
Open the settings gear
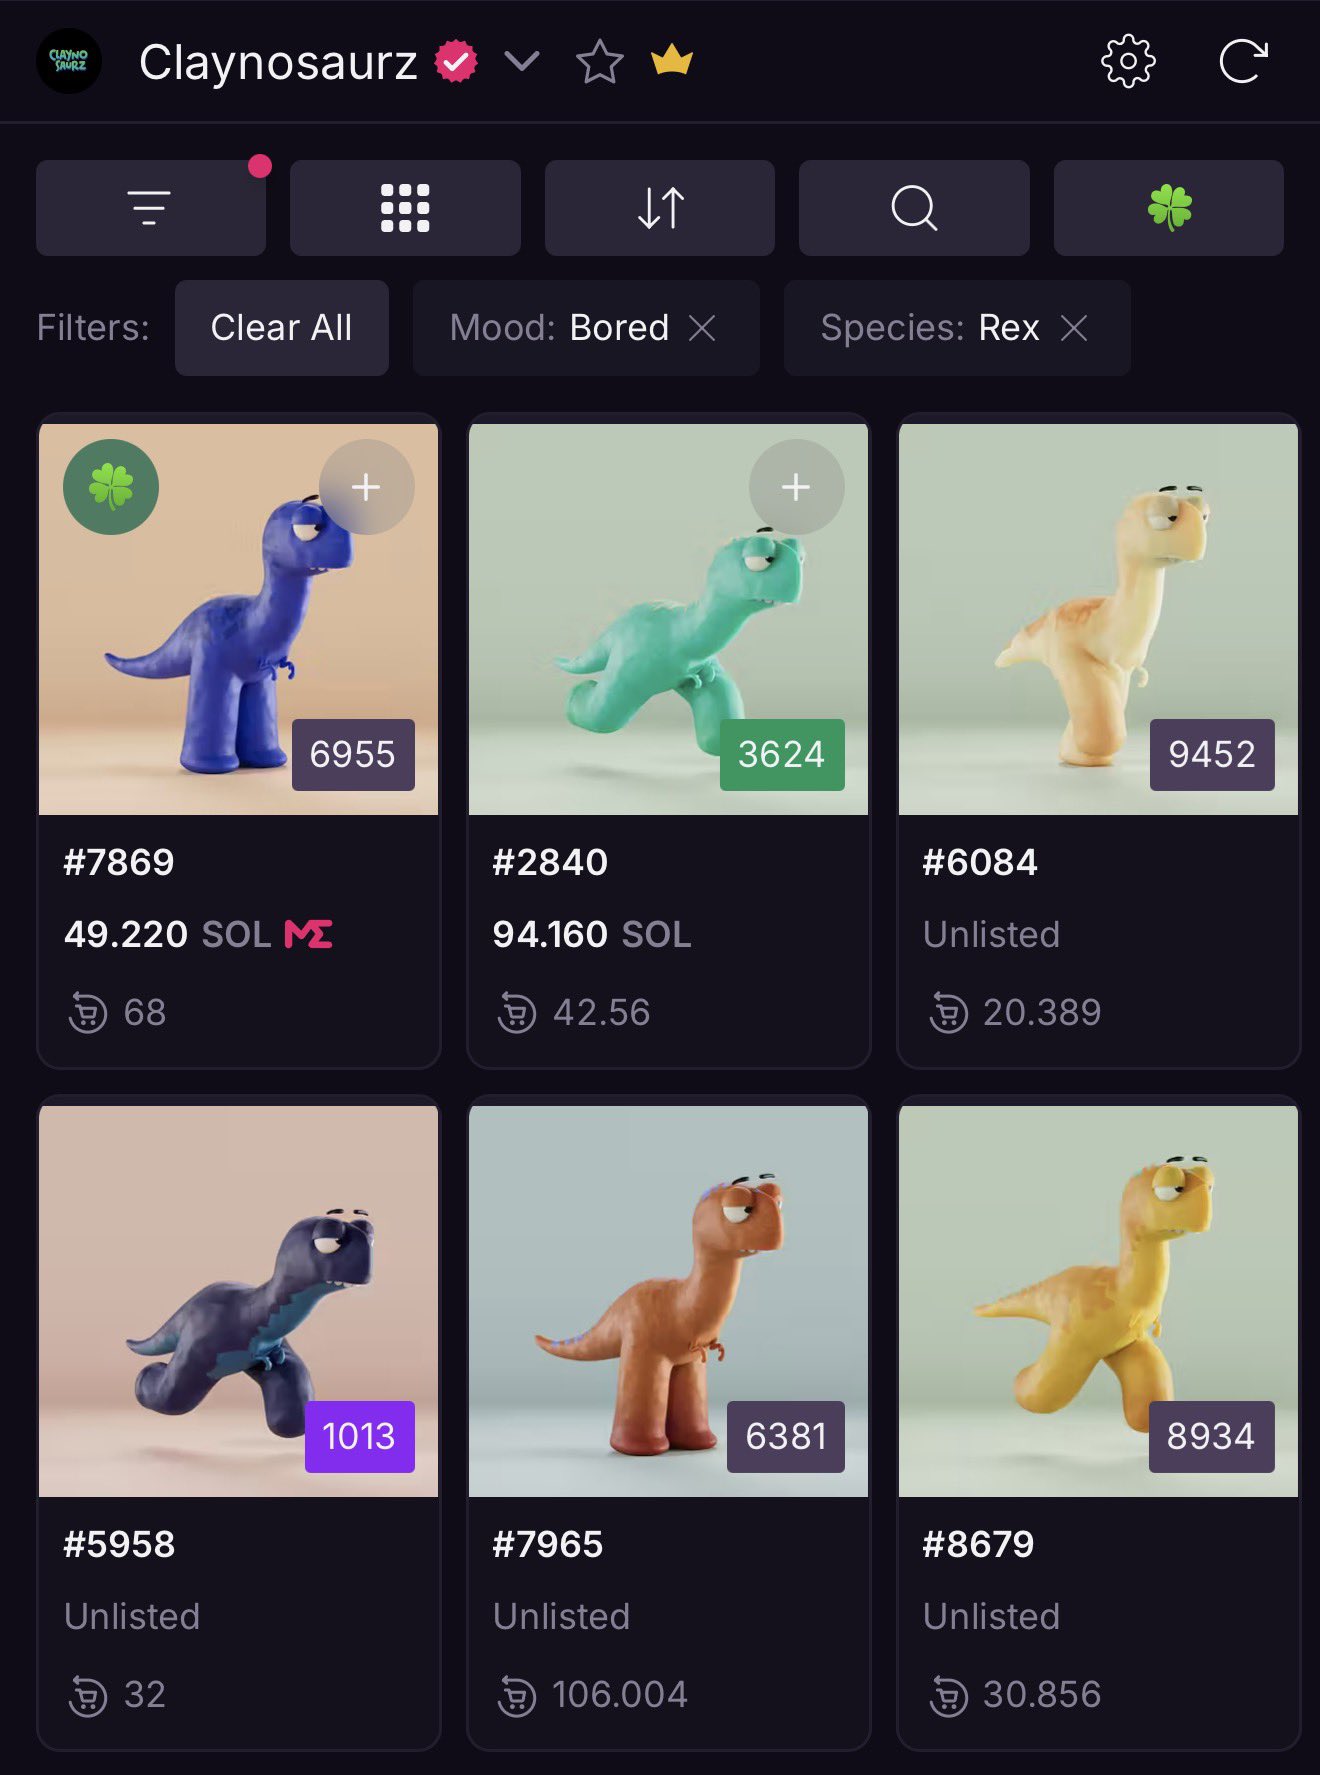tap(1128, 62)
